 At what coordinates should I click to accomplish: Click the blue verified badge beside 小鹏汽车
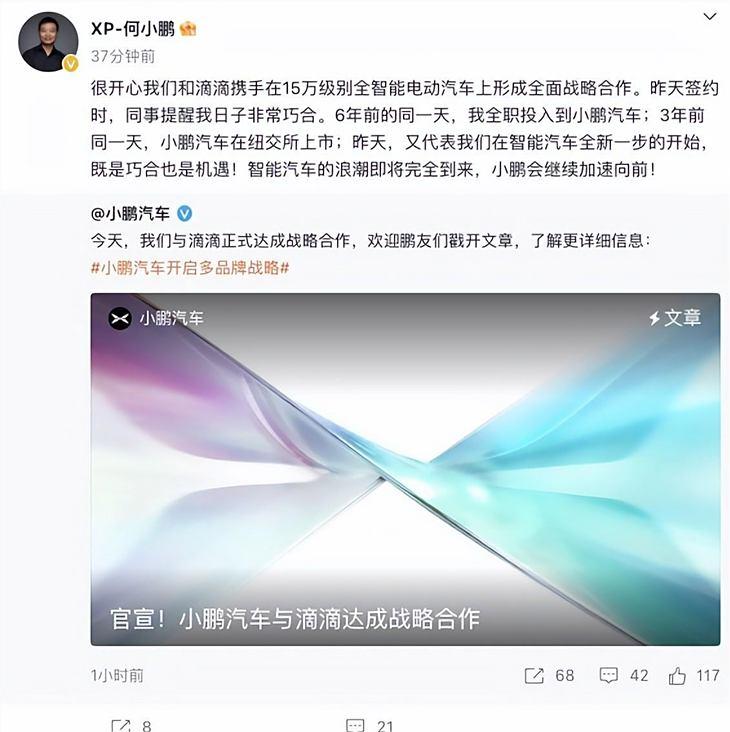point(184,214)
